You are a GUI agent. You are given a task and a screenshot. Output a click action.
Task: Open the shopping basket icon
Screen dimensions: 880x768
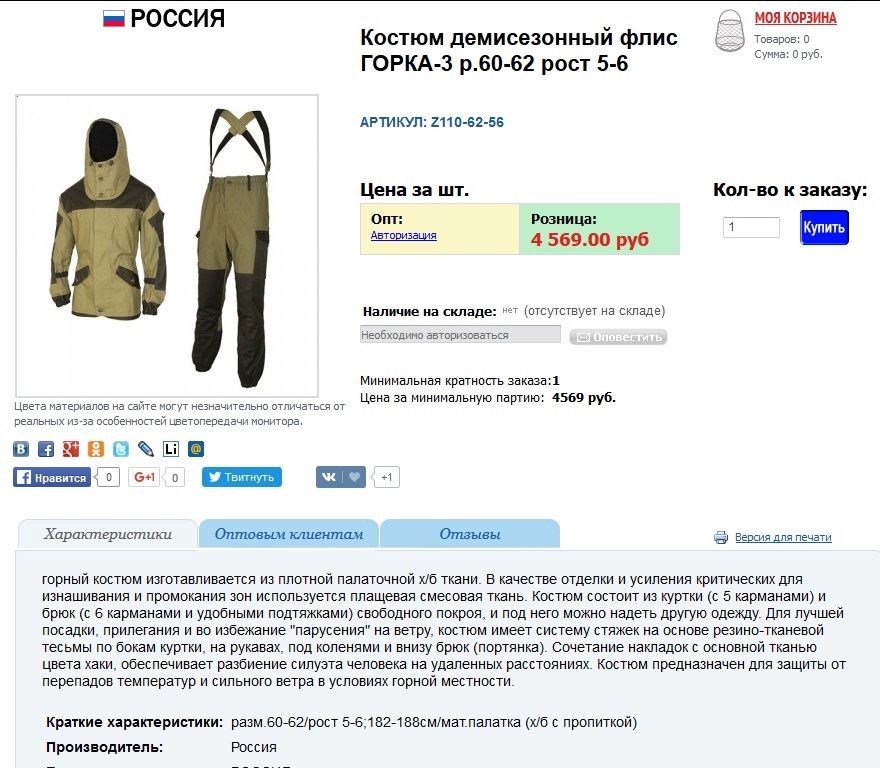(x=730, y=31)
